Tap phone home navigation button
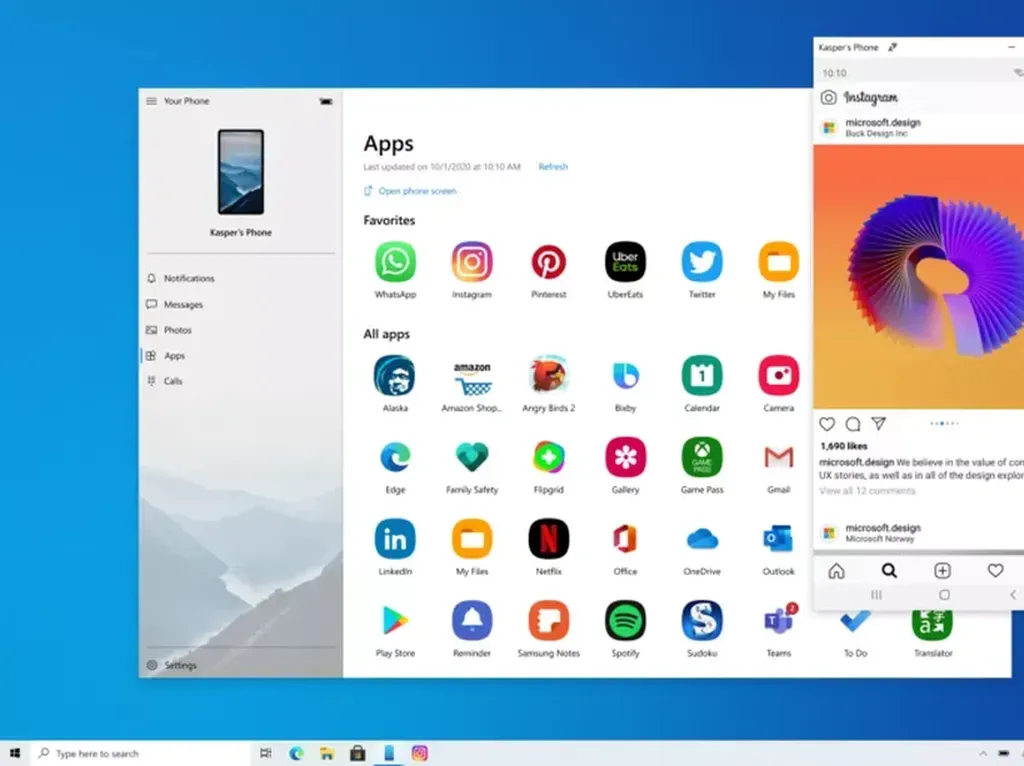Screen dimensions: 1024x766 [x=944, y=595]
